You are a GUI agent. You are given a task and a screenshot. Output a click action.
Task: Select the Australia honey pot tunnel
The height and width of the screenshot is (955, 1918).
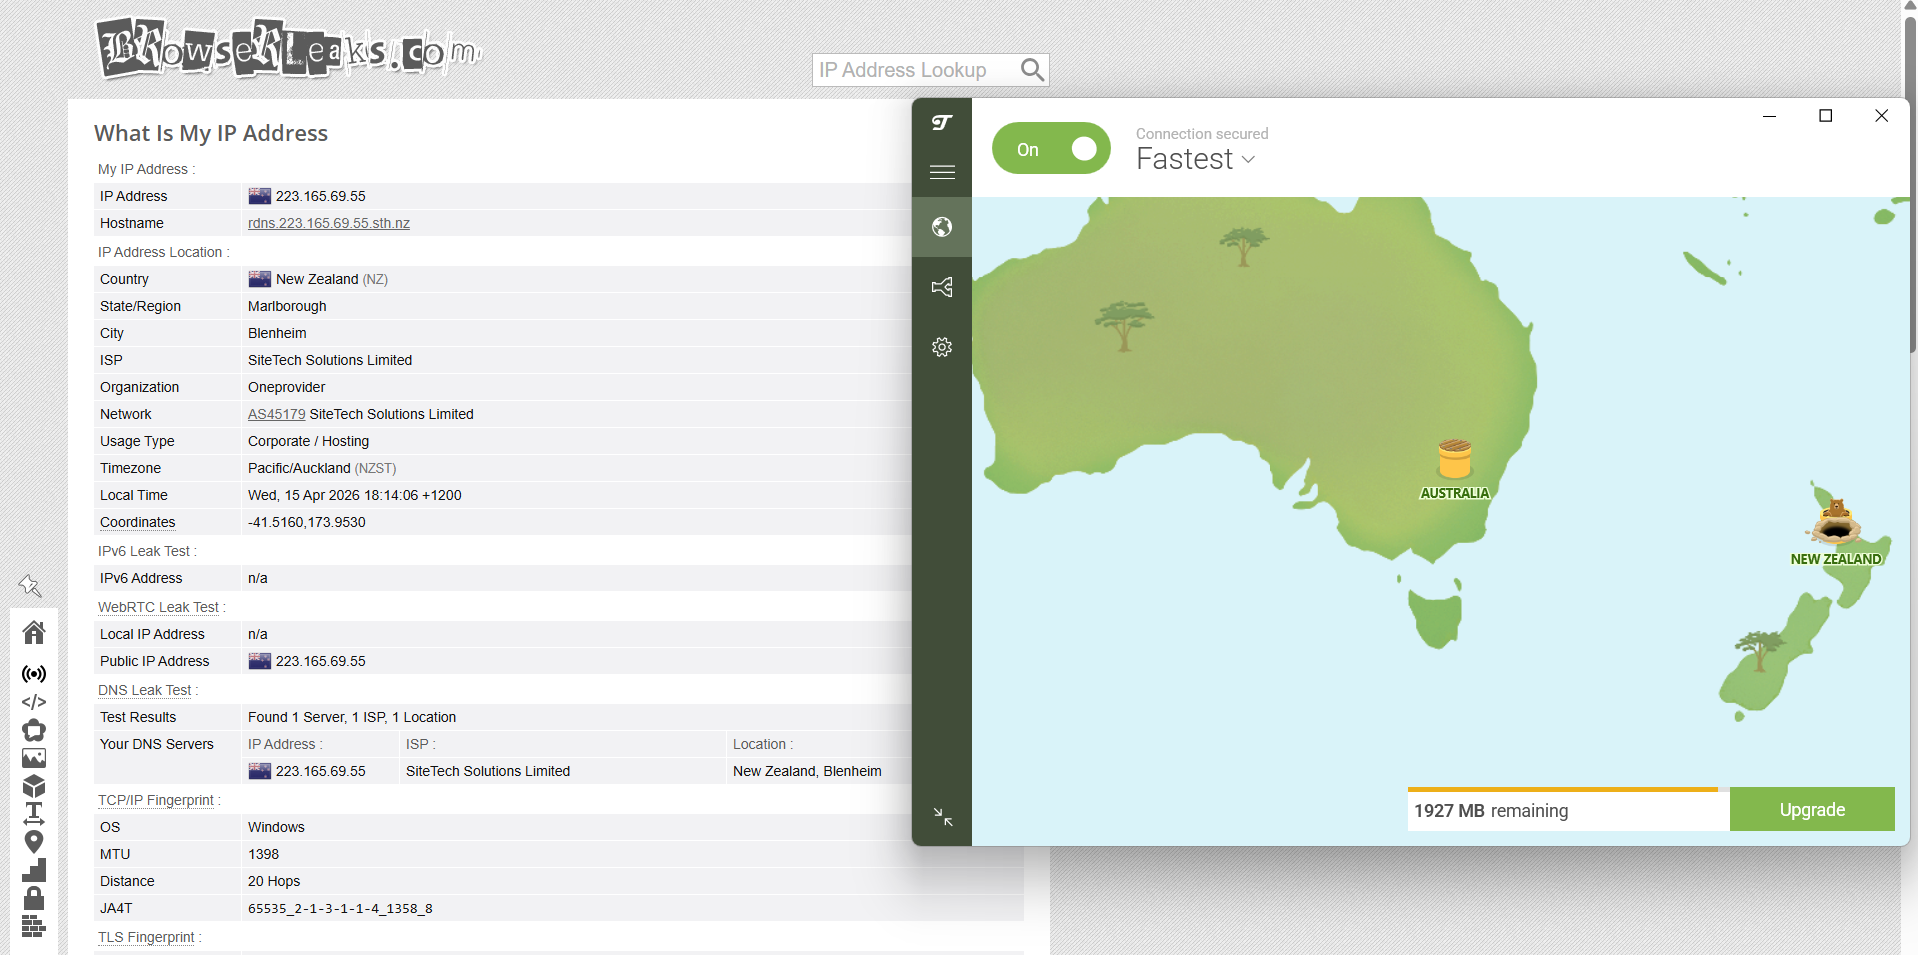click(1455, 460)
